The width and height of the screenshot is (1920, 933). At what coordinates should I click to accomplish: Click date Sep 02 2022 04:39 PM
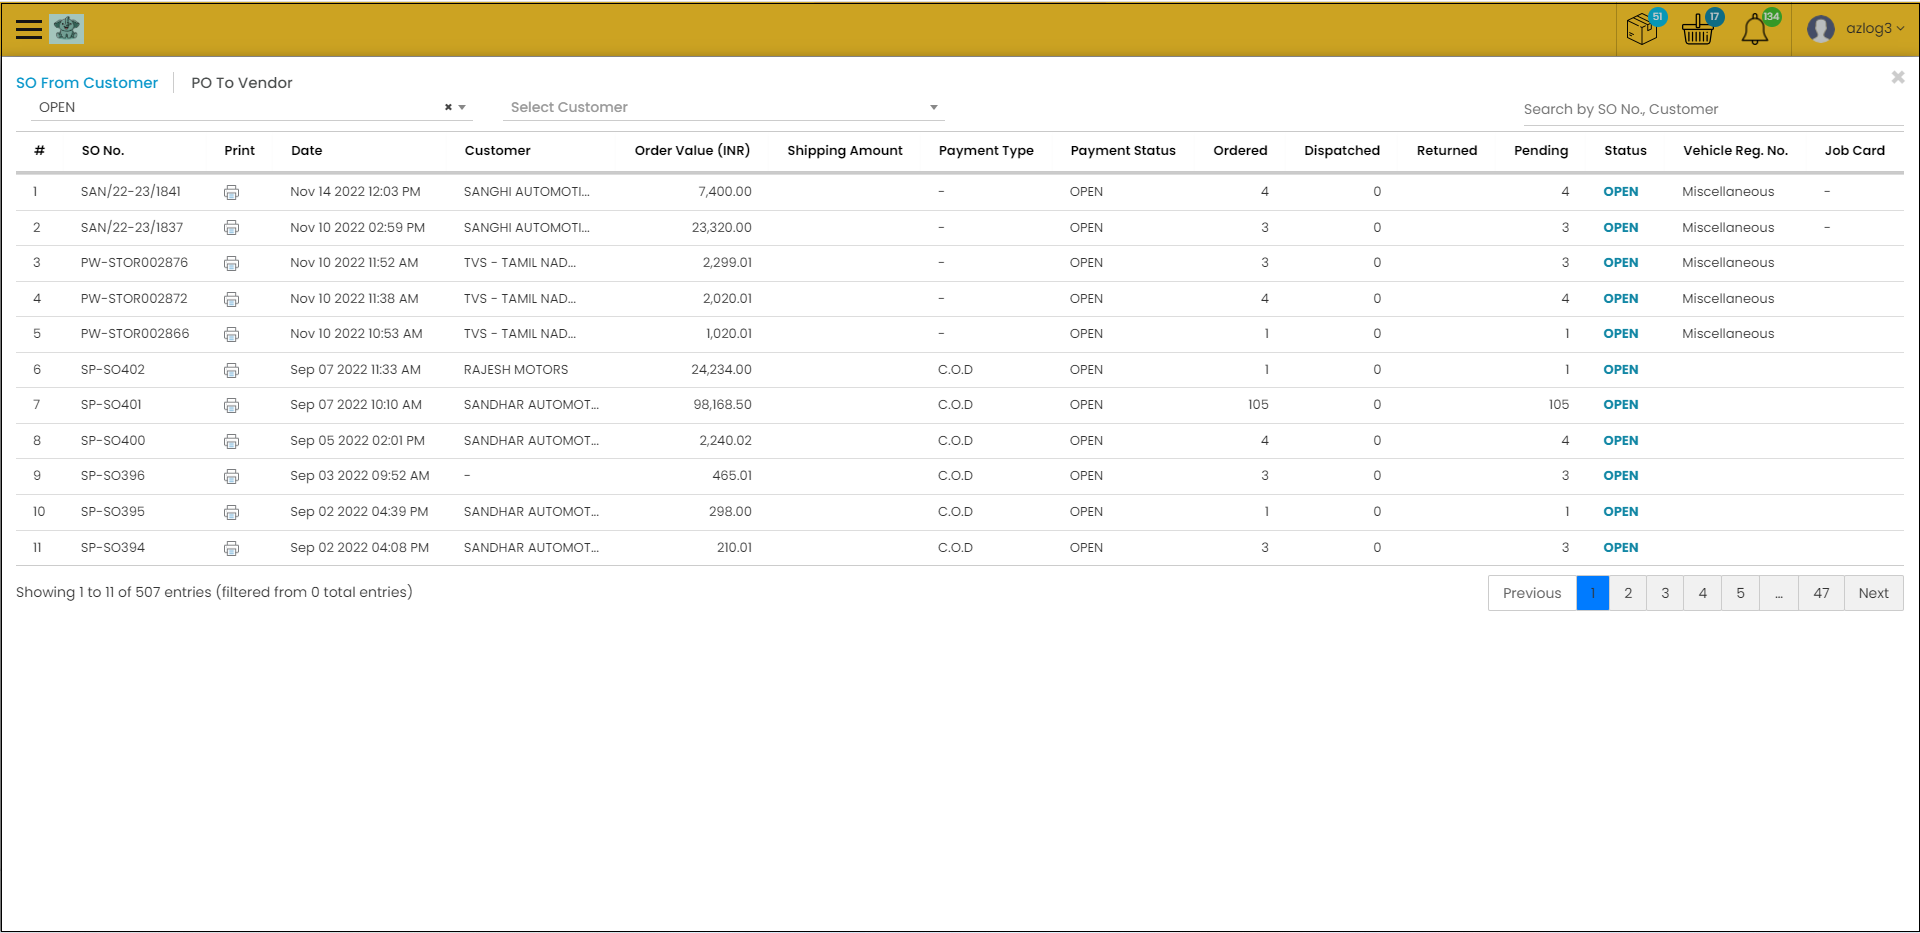(x=359, y=512)
